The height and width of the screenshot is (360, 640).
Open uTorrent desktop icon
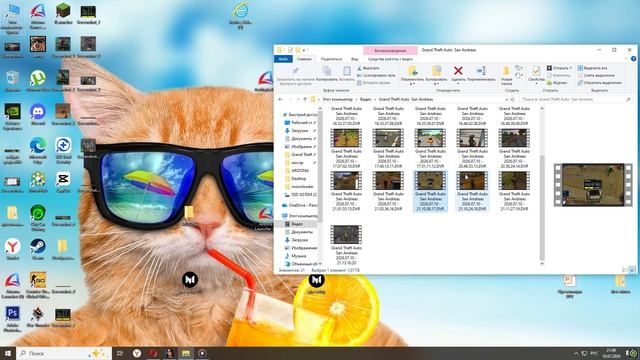(x=38, y=78)
